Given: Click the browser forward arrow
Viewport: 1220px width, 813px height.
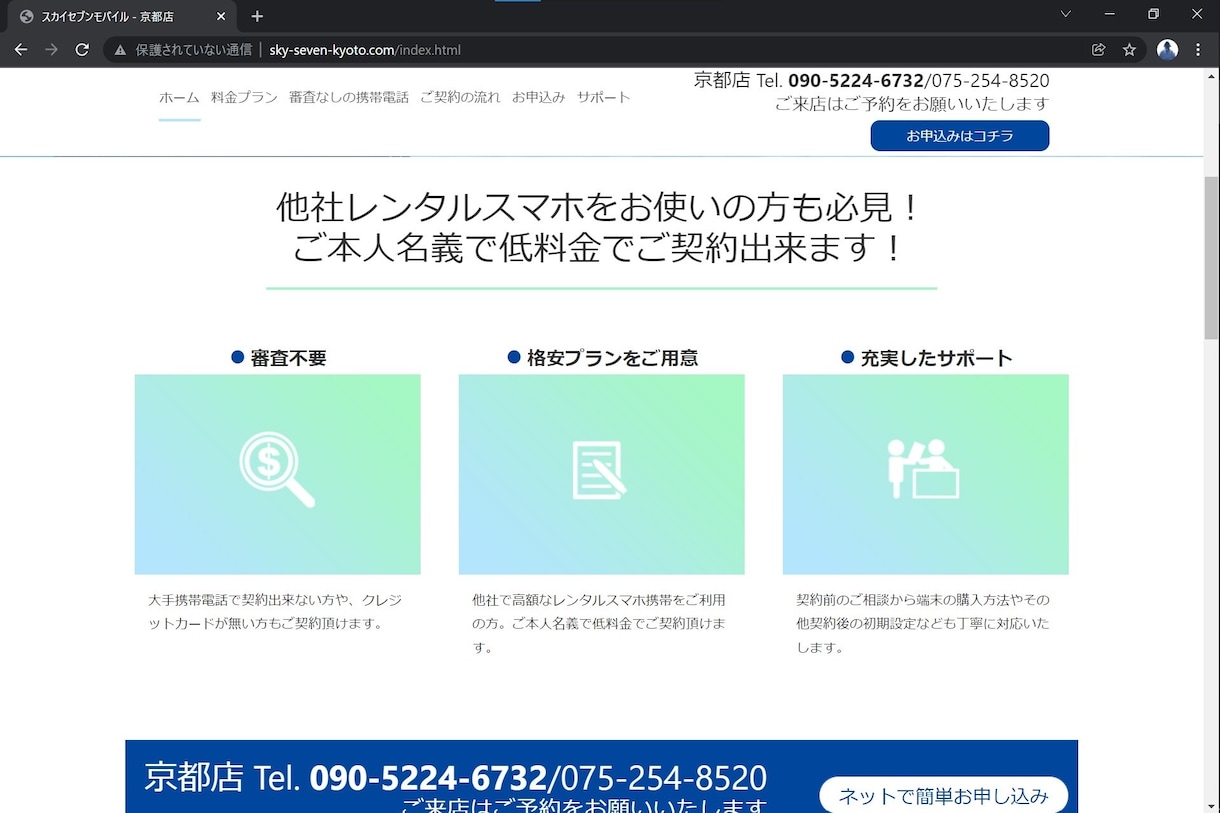Looking at the screenshot, I should click(x=51, y=49).
